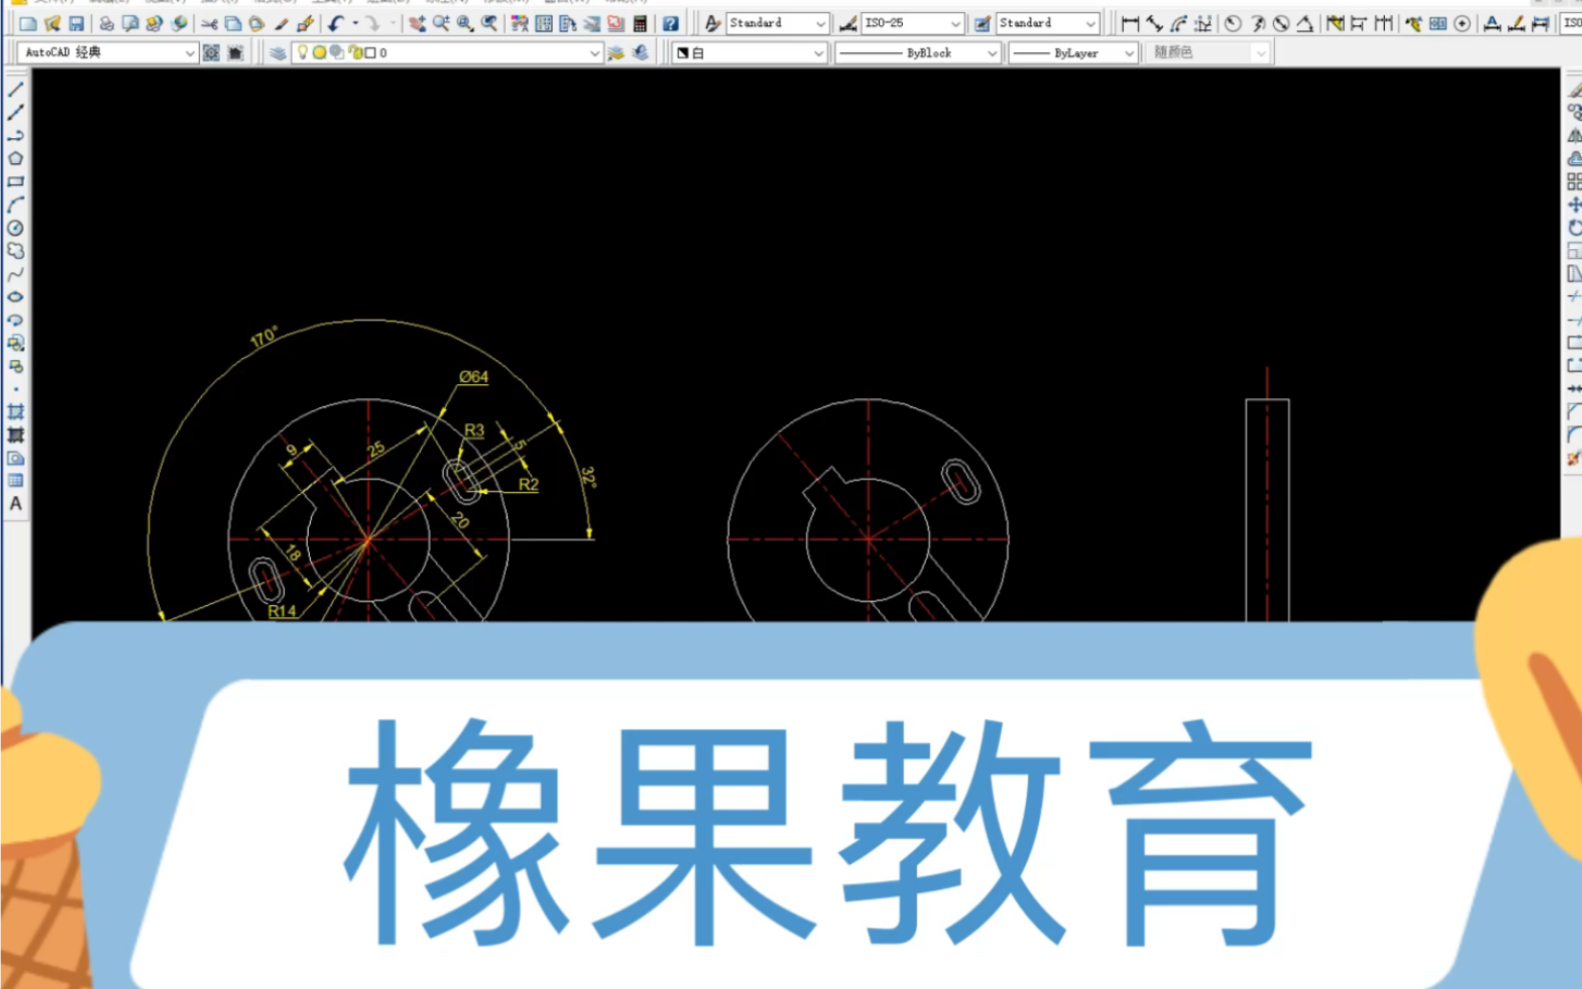This screenshot has width=1582, height=989.
Task: Click the Cut scissors icon
Action: pos(209,23)
